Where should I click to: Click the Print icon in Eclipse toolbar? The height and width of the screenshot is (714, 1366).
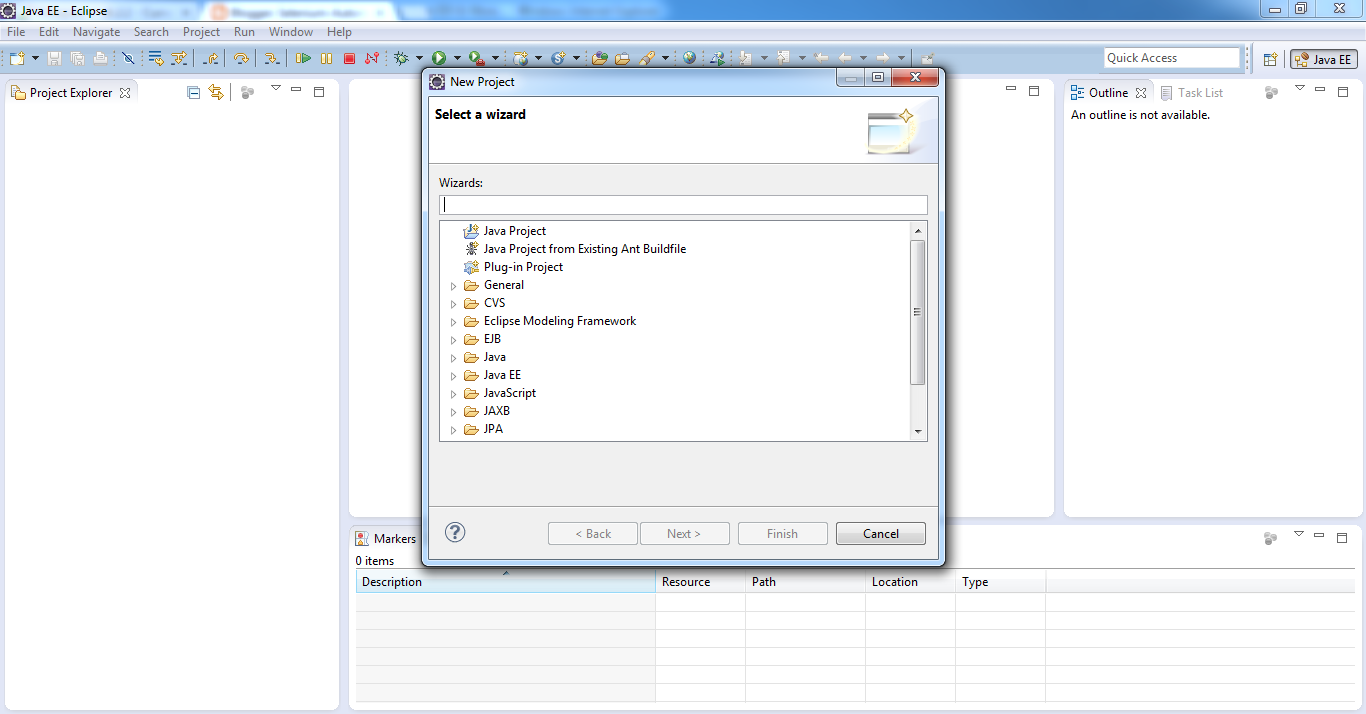(100, 58)
